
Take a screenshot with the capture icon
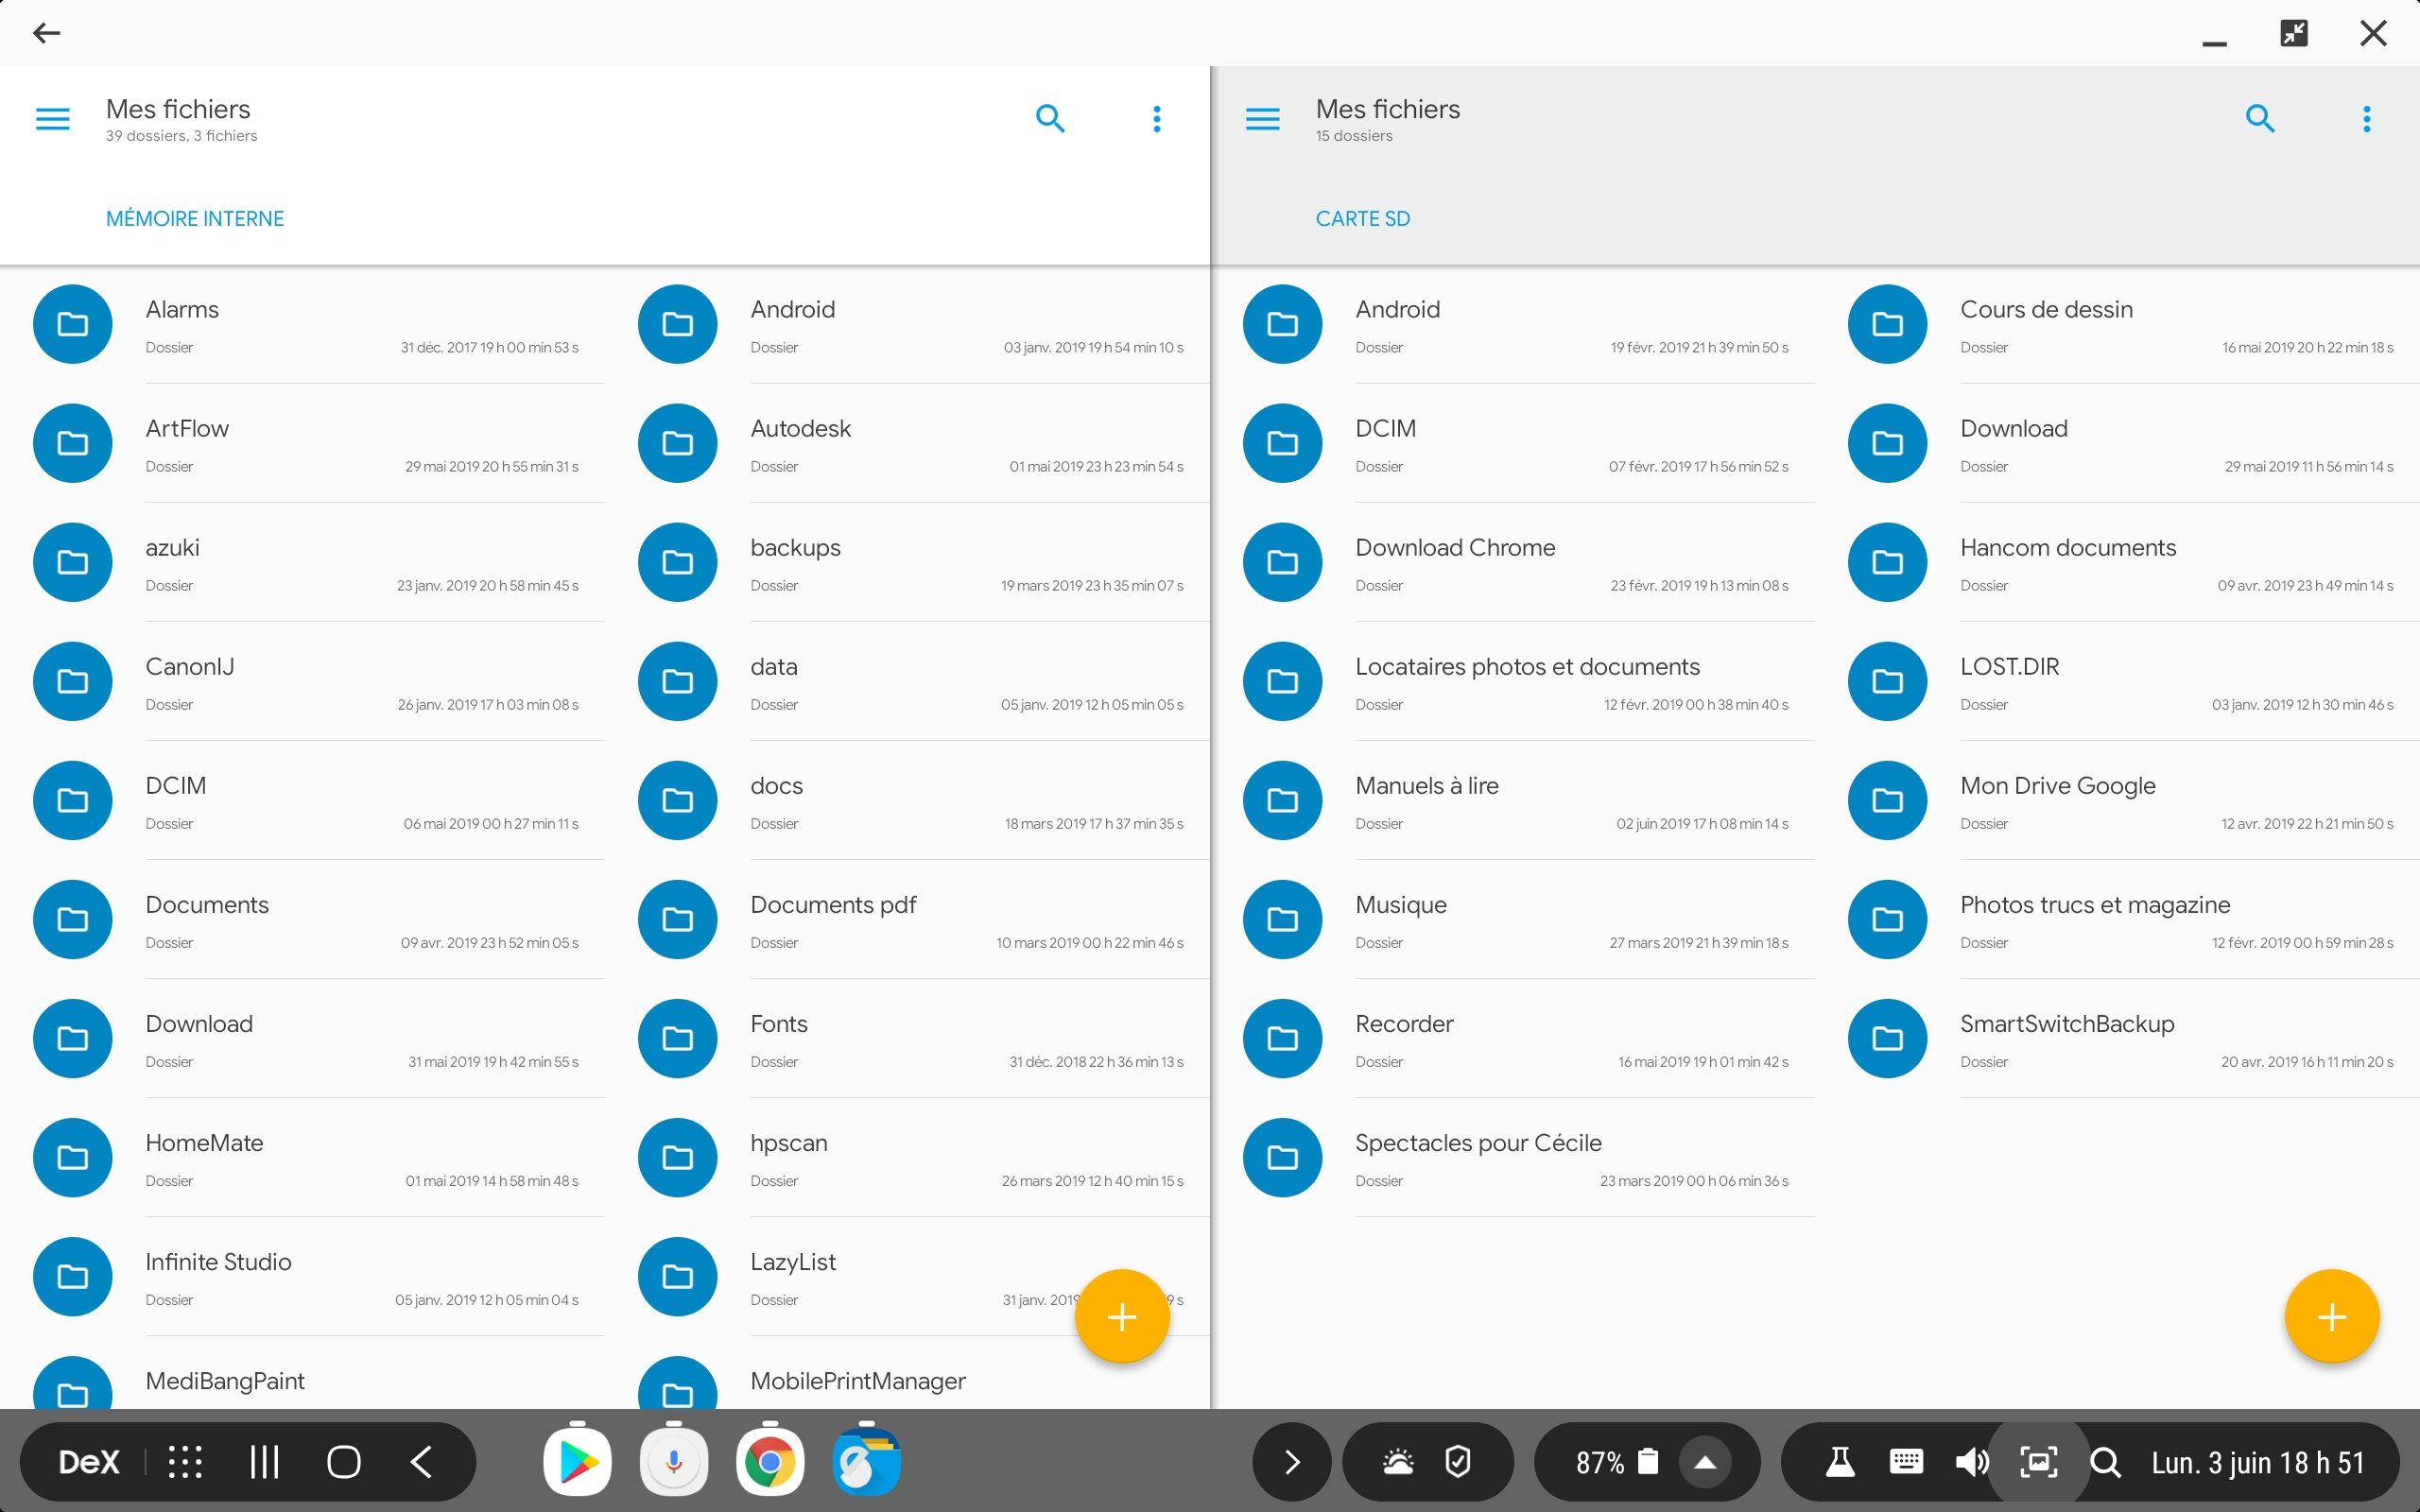pos(2038,1462)
